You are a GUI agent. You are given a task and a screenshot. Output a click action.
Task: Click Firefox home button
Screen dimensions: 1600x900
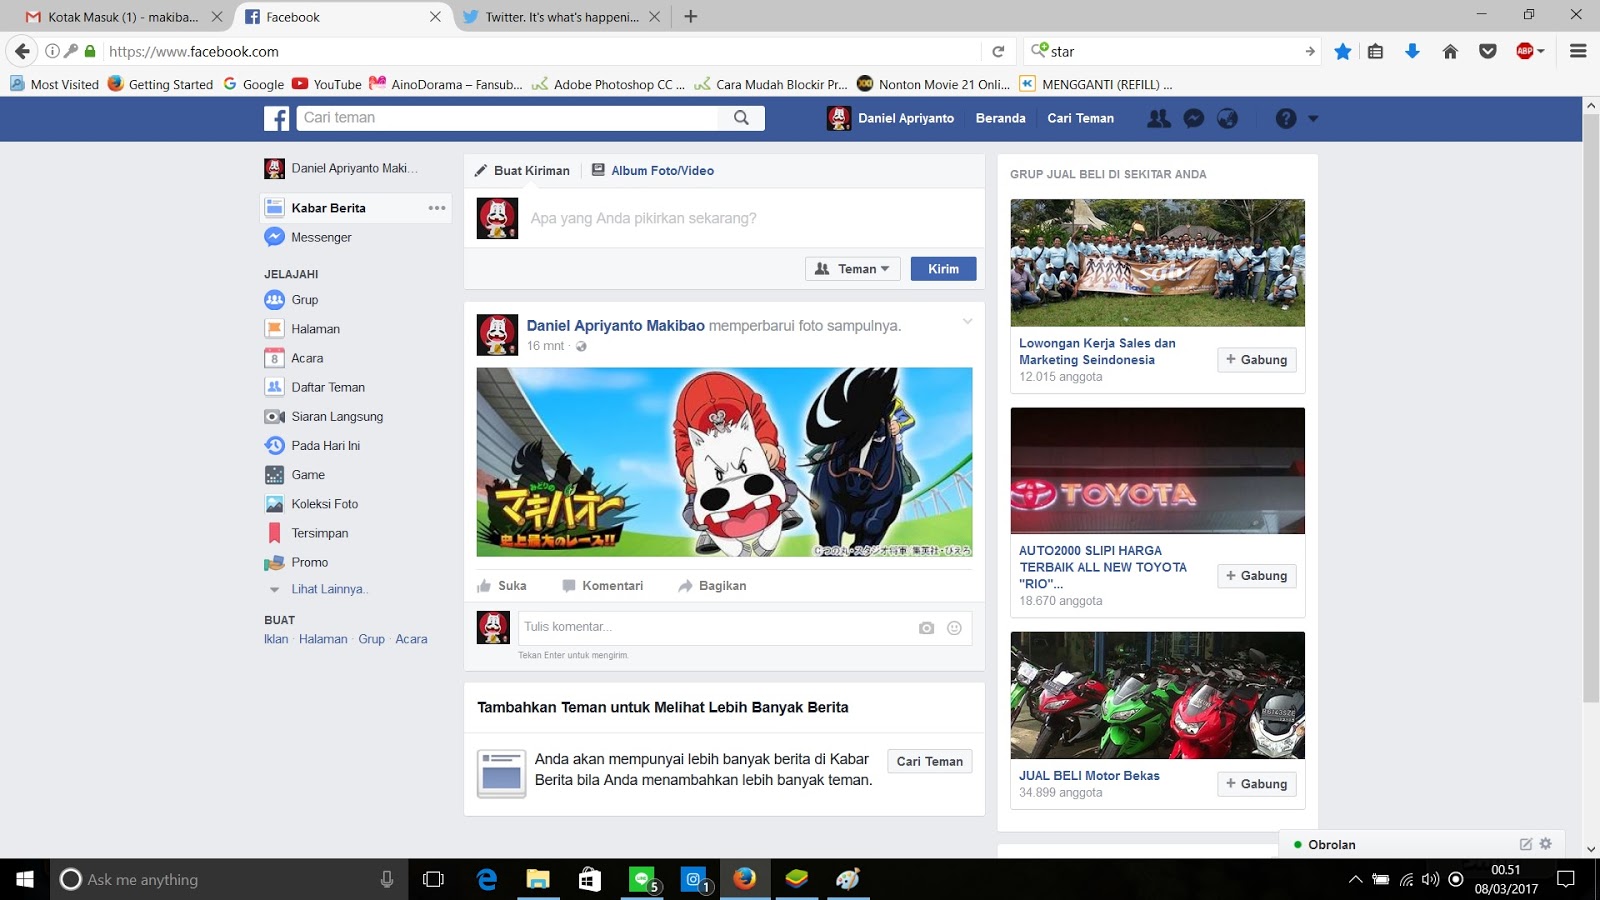pyautogui.click(x=1450, y=51)
